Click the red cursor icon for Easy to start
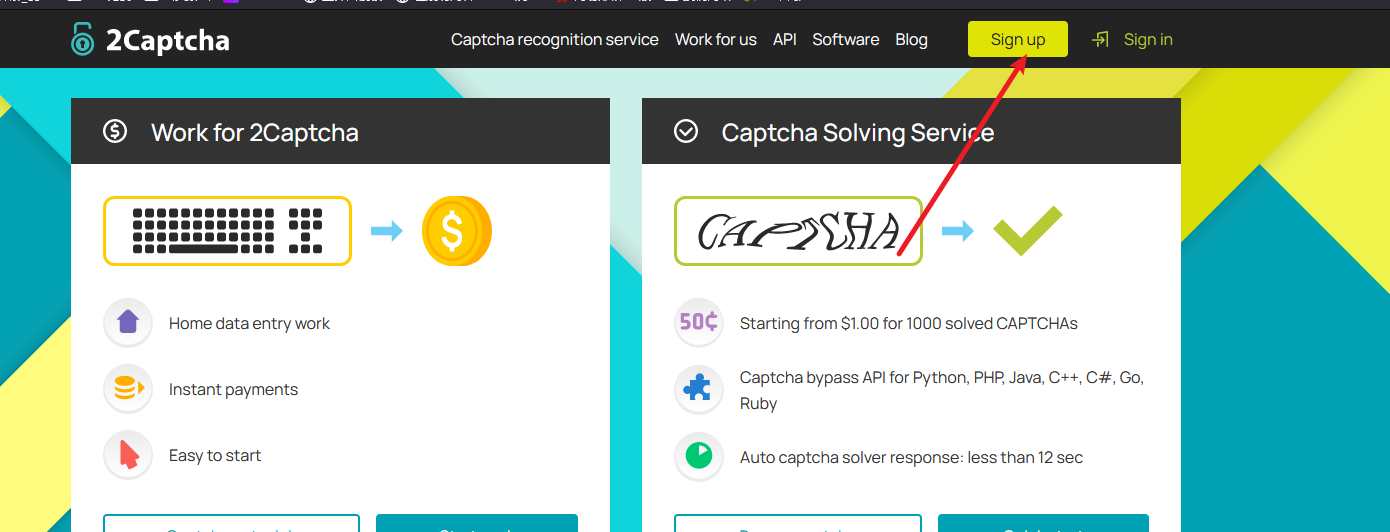The height and width of the screenshot is (532, 1390). point(128,455)
